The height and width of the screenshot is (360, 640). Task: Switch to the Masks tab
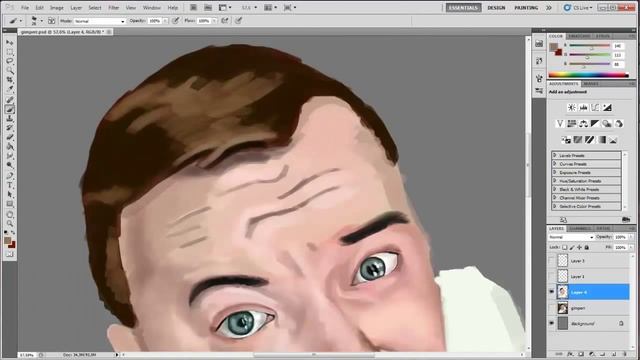(591, 84)
